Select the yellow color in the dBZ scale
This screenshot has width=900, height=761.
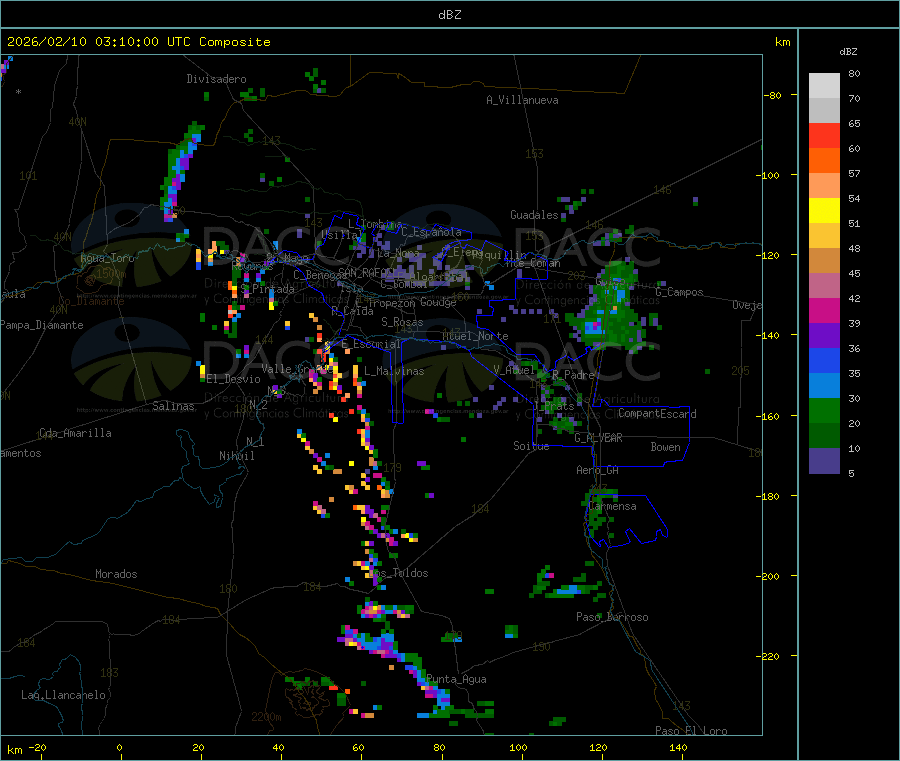click(824, 210)
